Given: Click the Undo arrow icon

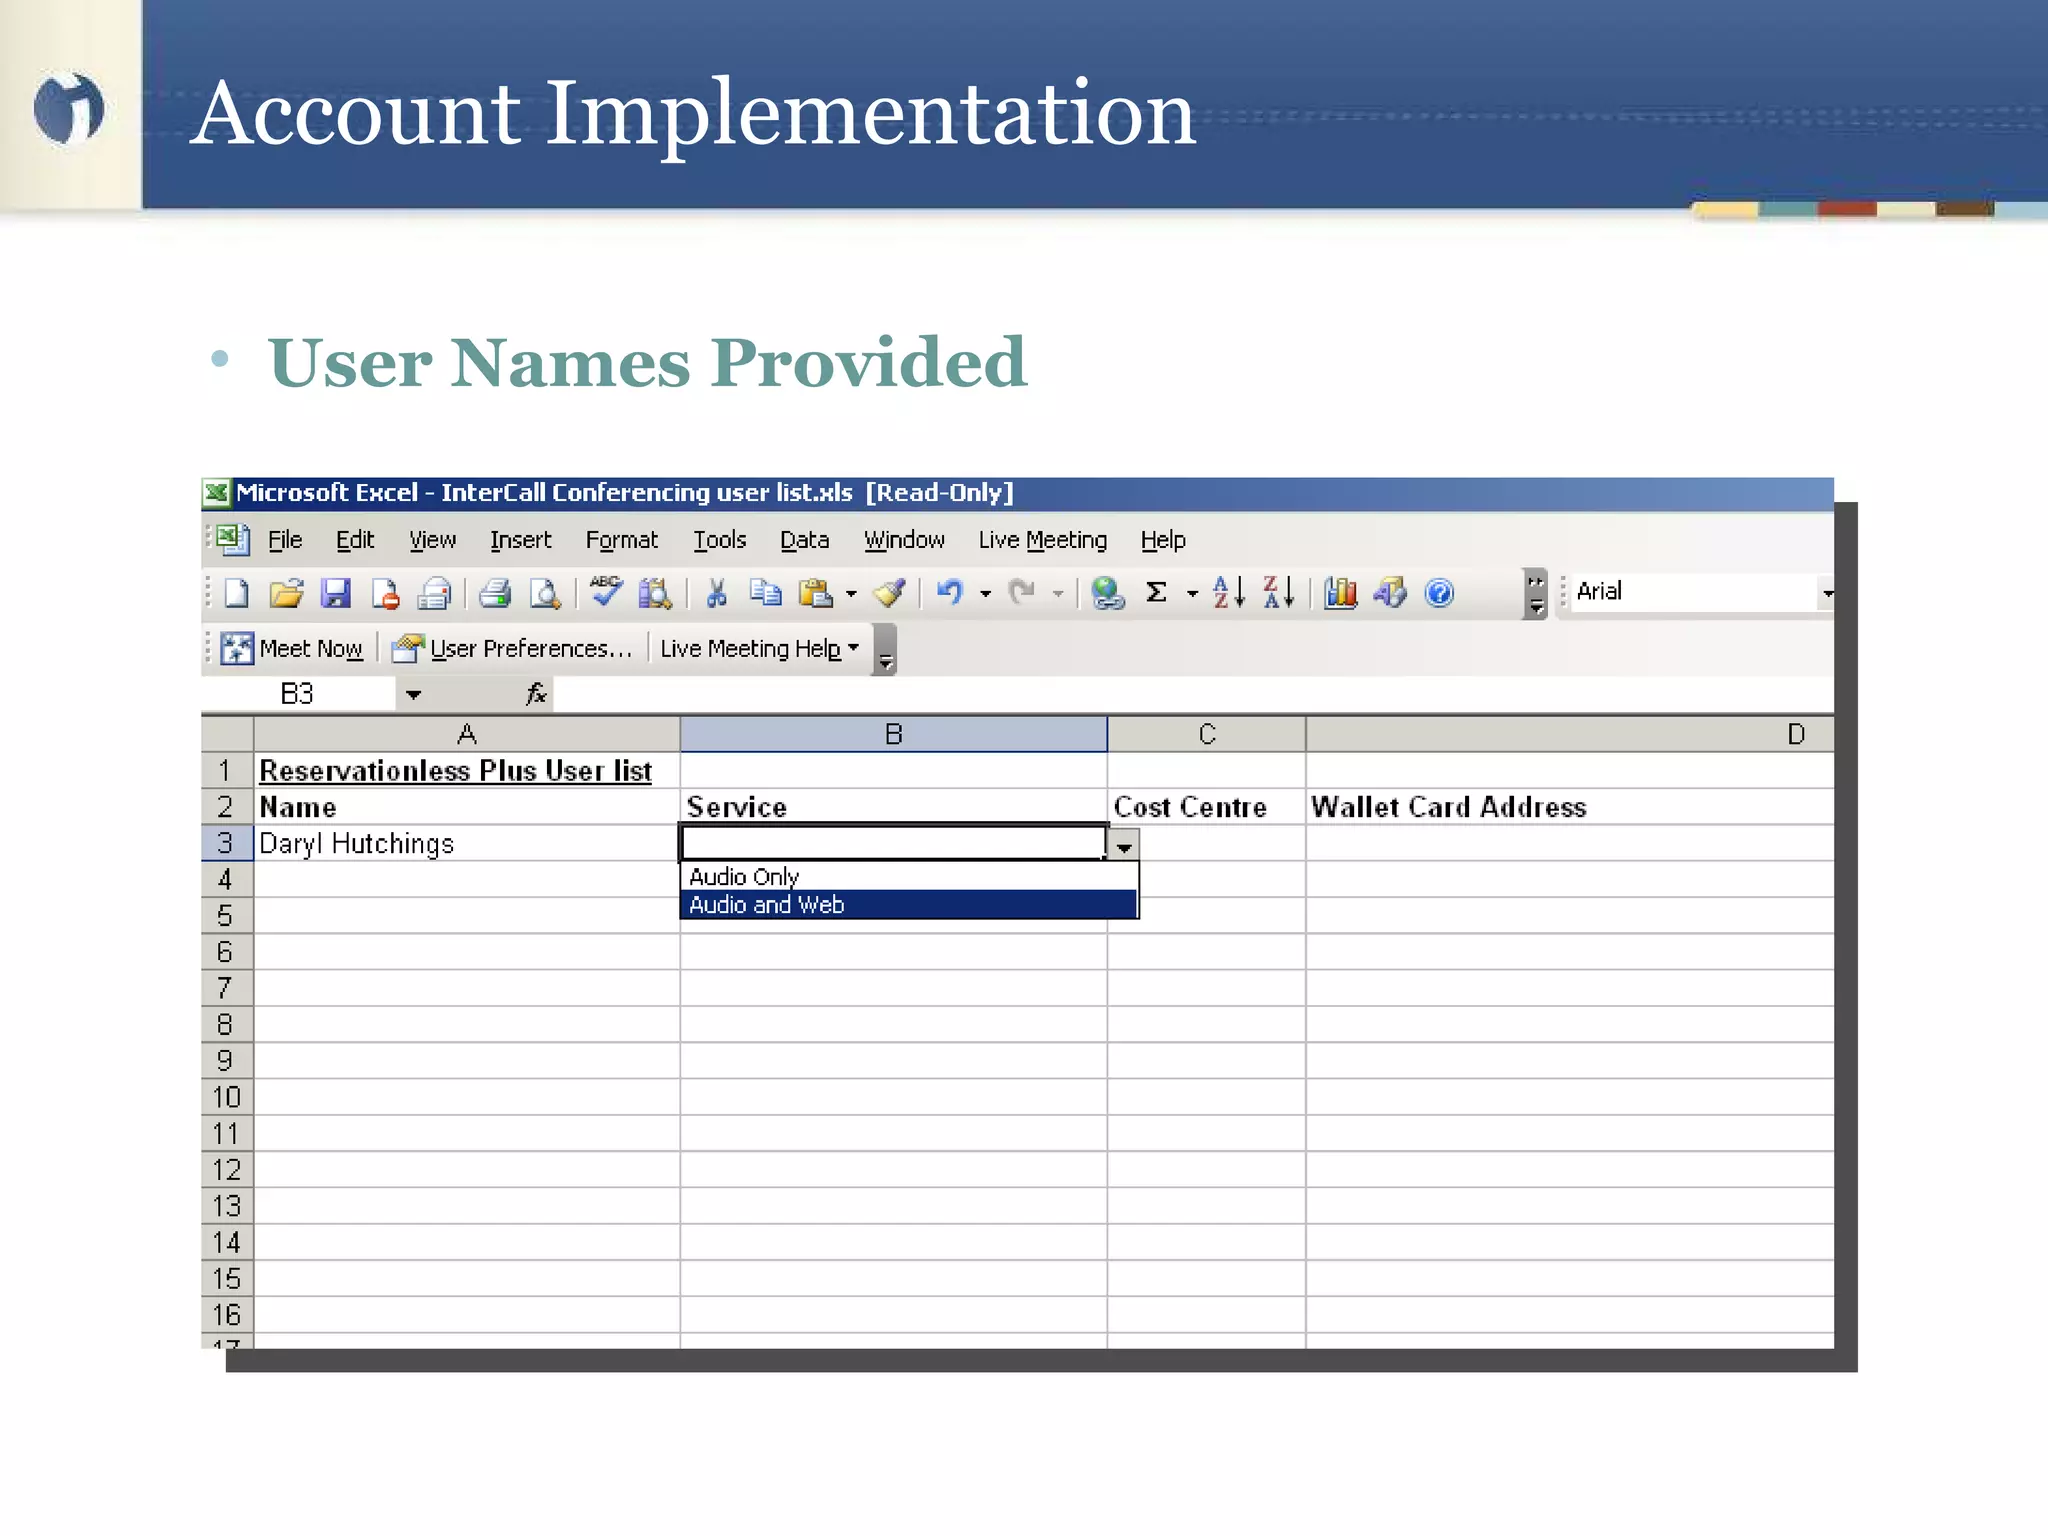Looking at the screenshot, I should pyautogui.click(x=950, y=593).
